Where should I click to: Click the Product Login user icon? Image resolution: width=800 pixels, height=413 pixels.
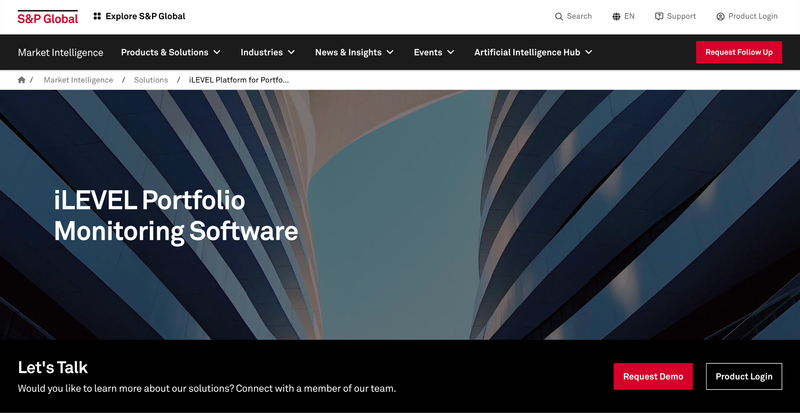coord(720,16)
